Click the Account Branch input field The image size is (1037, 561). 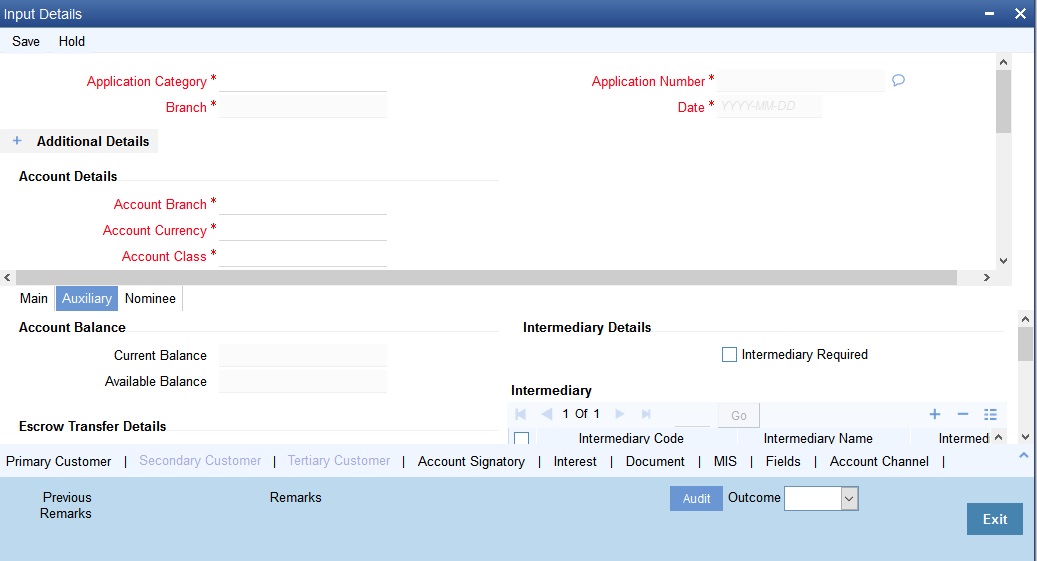(303, 203)
